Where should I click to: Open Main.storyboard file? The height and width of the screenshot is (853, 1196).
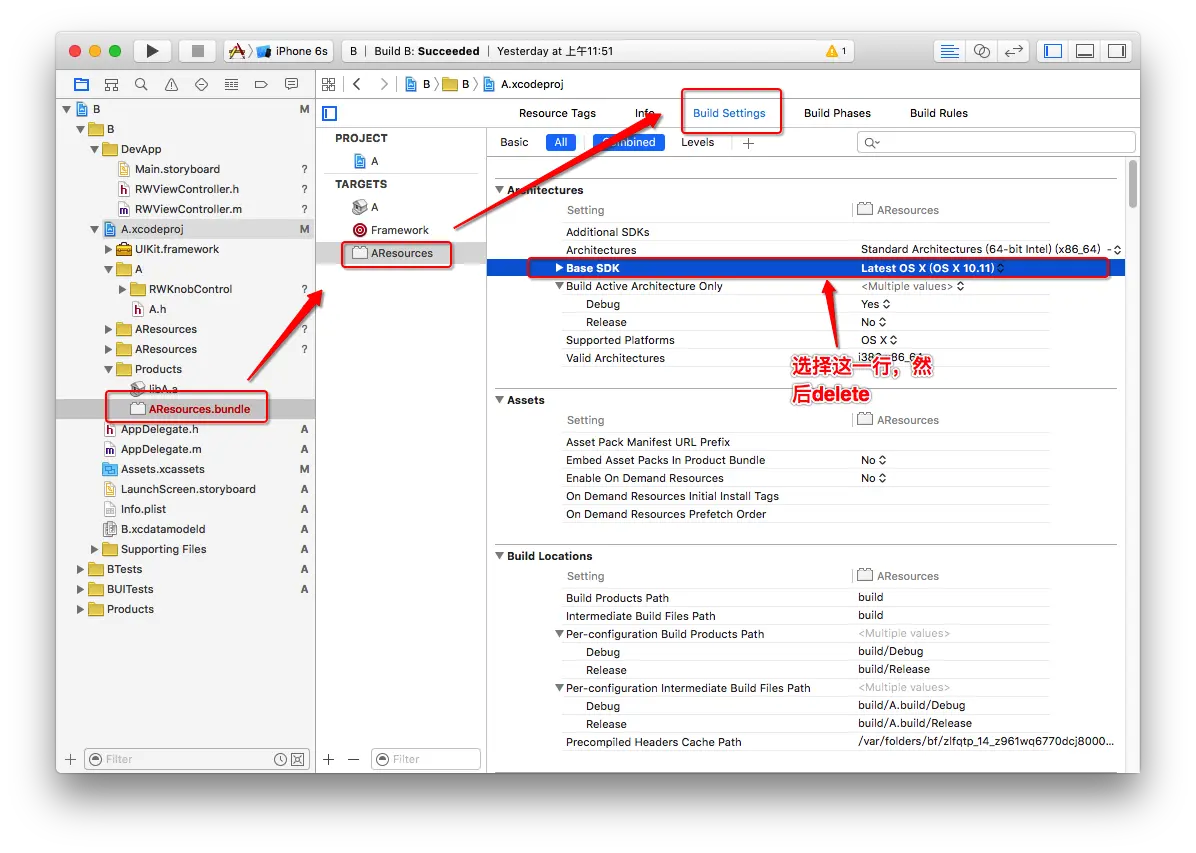[177, 169]
